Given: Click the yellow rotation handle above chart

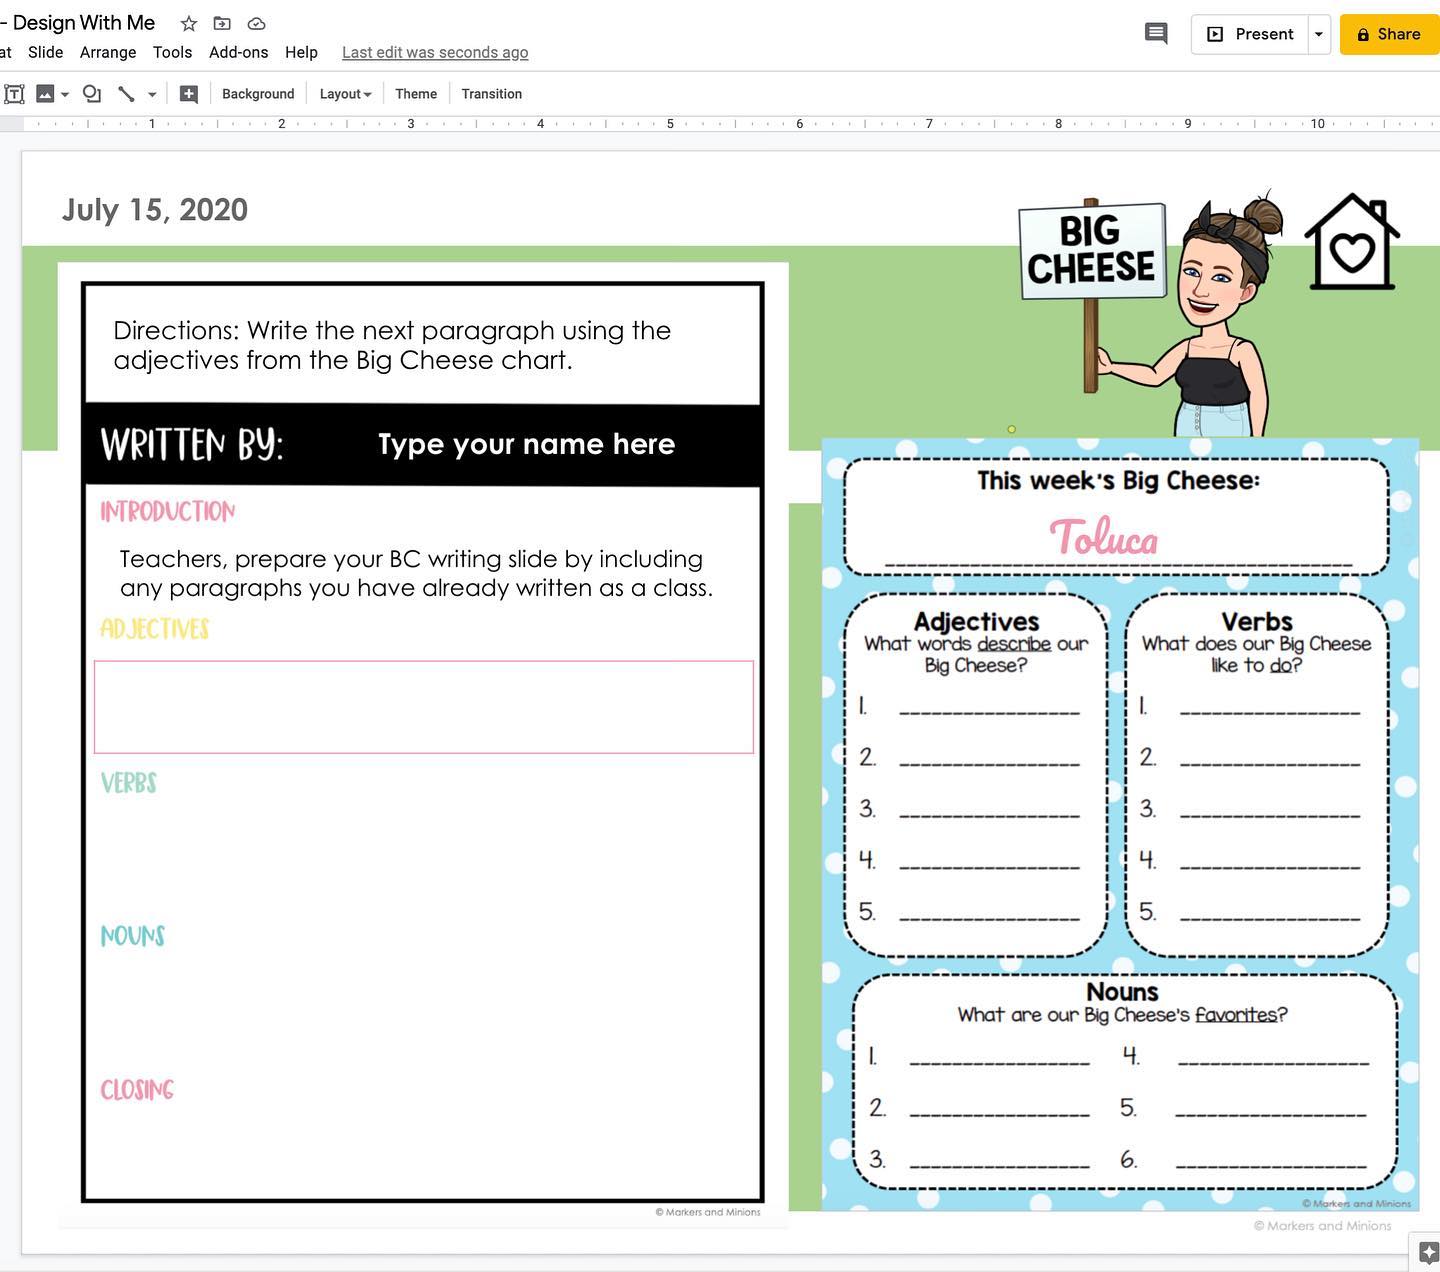Looking at the screenshot, I should (1011, 429).
